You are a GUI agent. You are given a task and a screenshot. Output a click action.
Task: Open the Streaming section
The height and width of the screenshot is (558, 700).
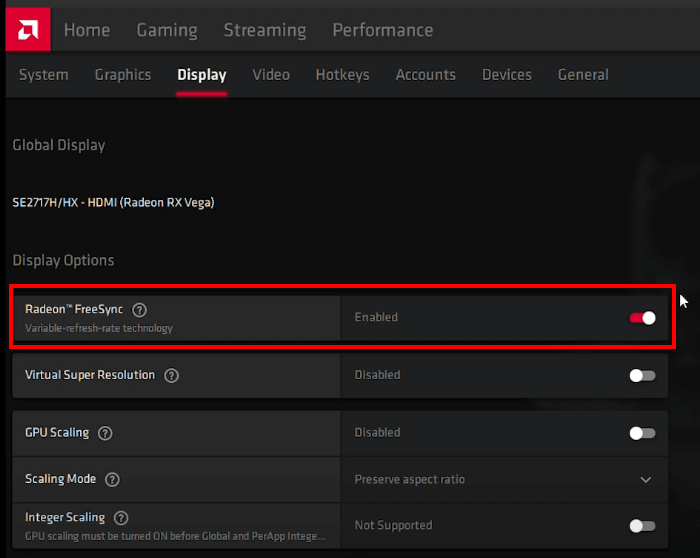[265, 30]
